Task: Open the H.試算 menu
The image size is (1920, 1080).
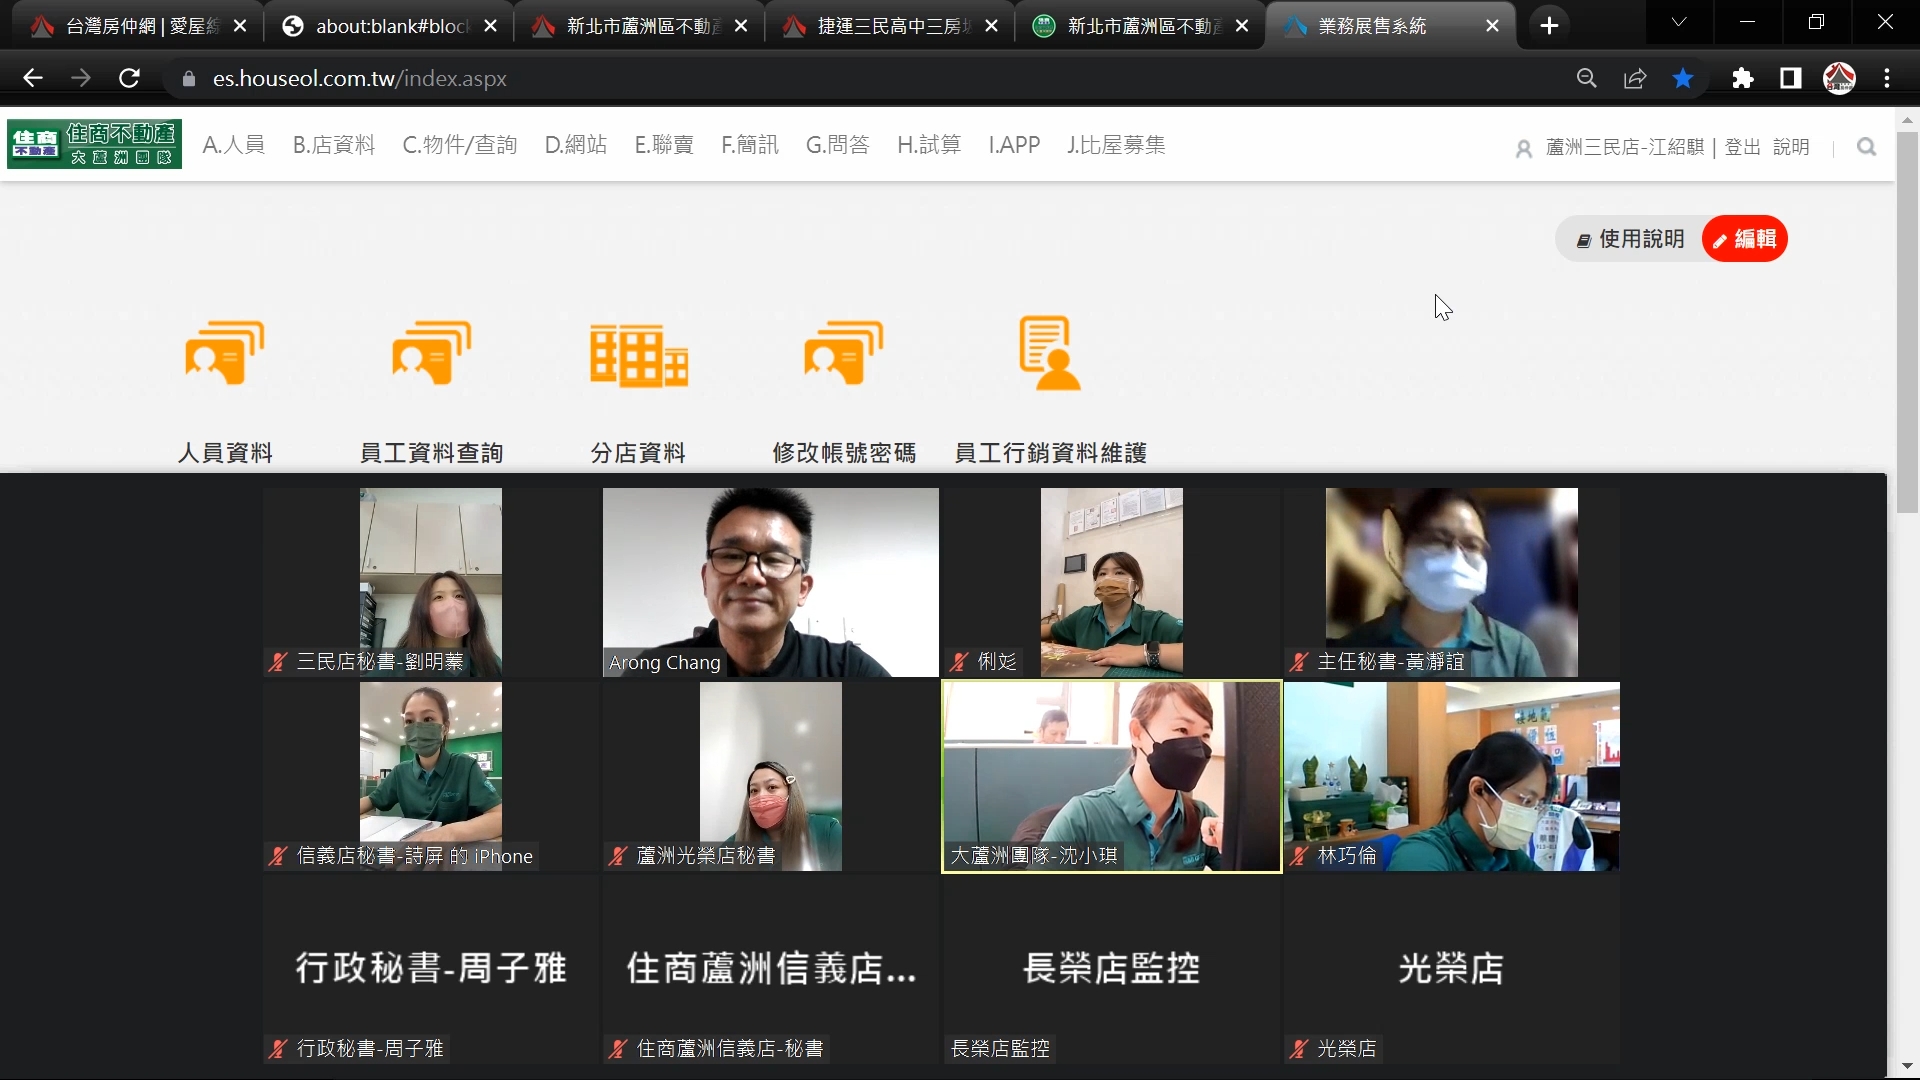Action: 928,145
